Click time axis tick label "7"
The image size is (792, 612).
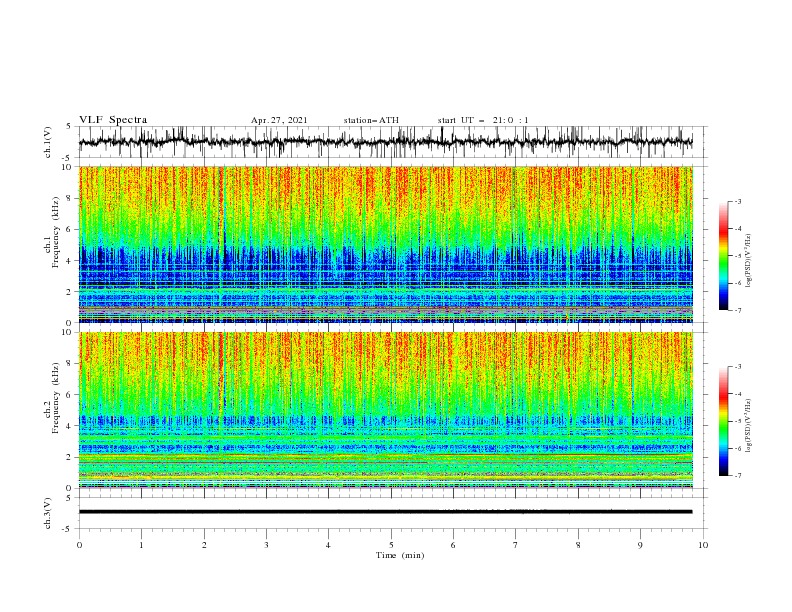[x=516, y=545]
